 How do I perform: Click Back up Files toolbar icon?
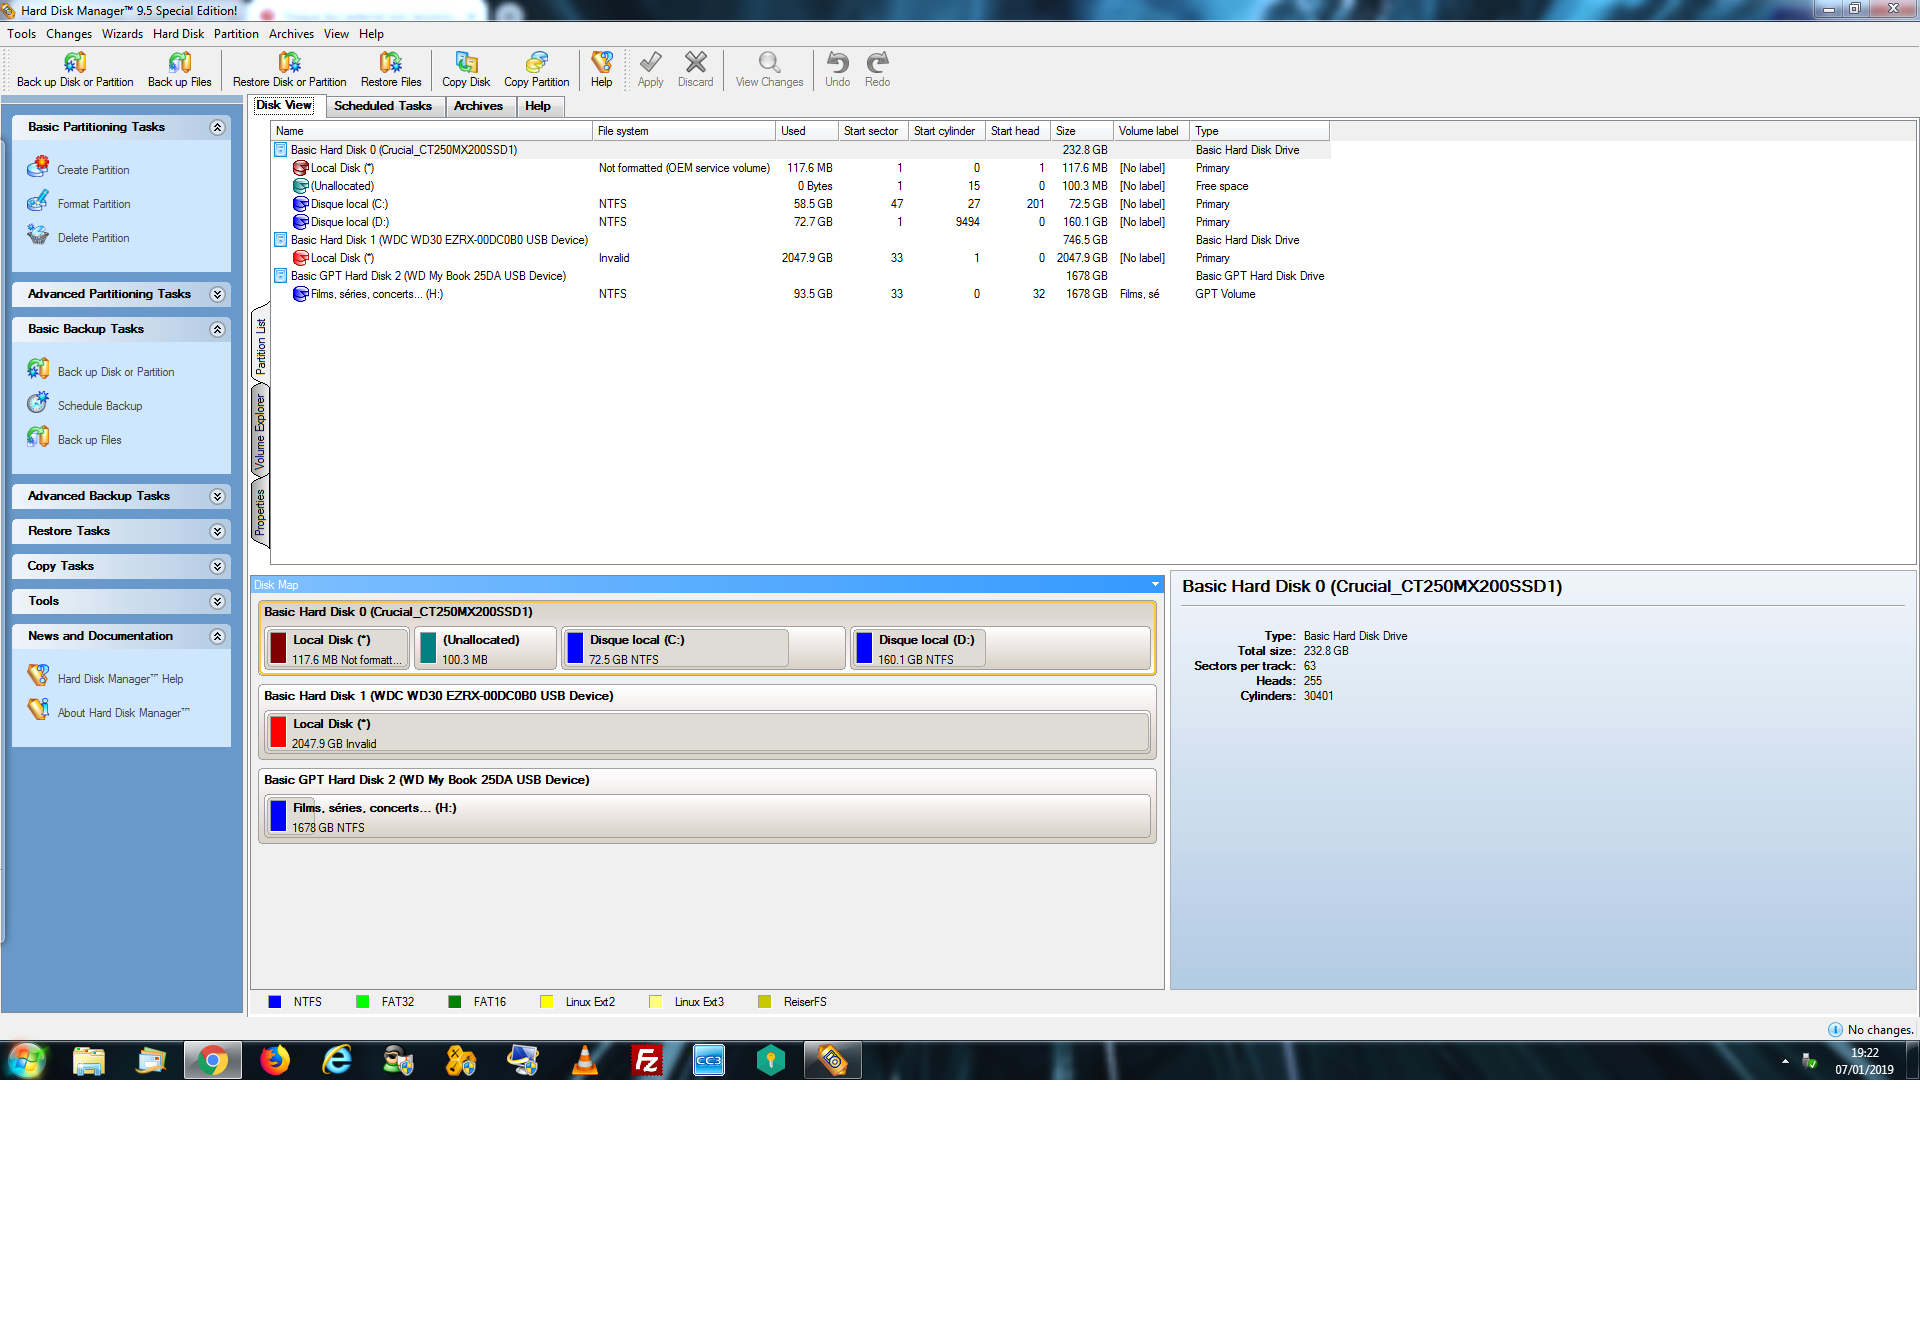(x=180, y=63)
